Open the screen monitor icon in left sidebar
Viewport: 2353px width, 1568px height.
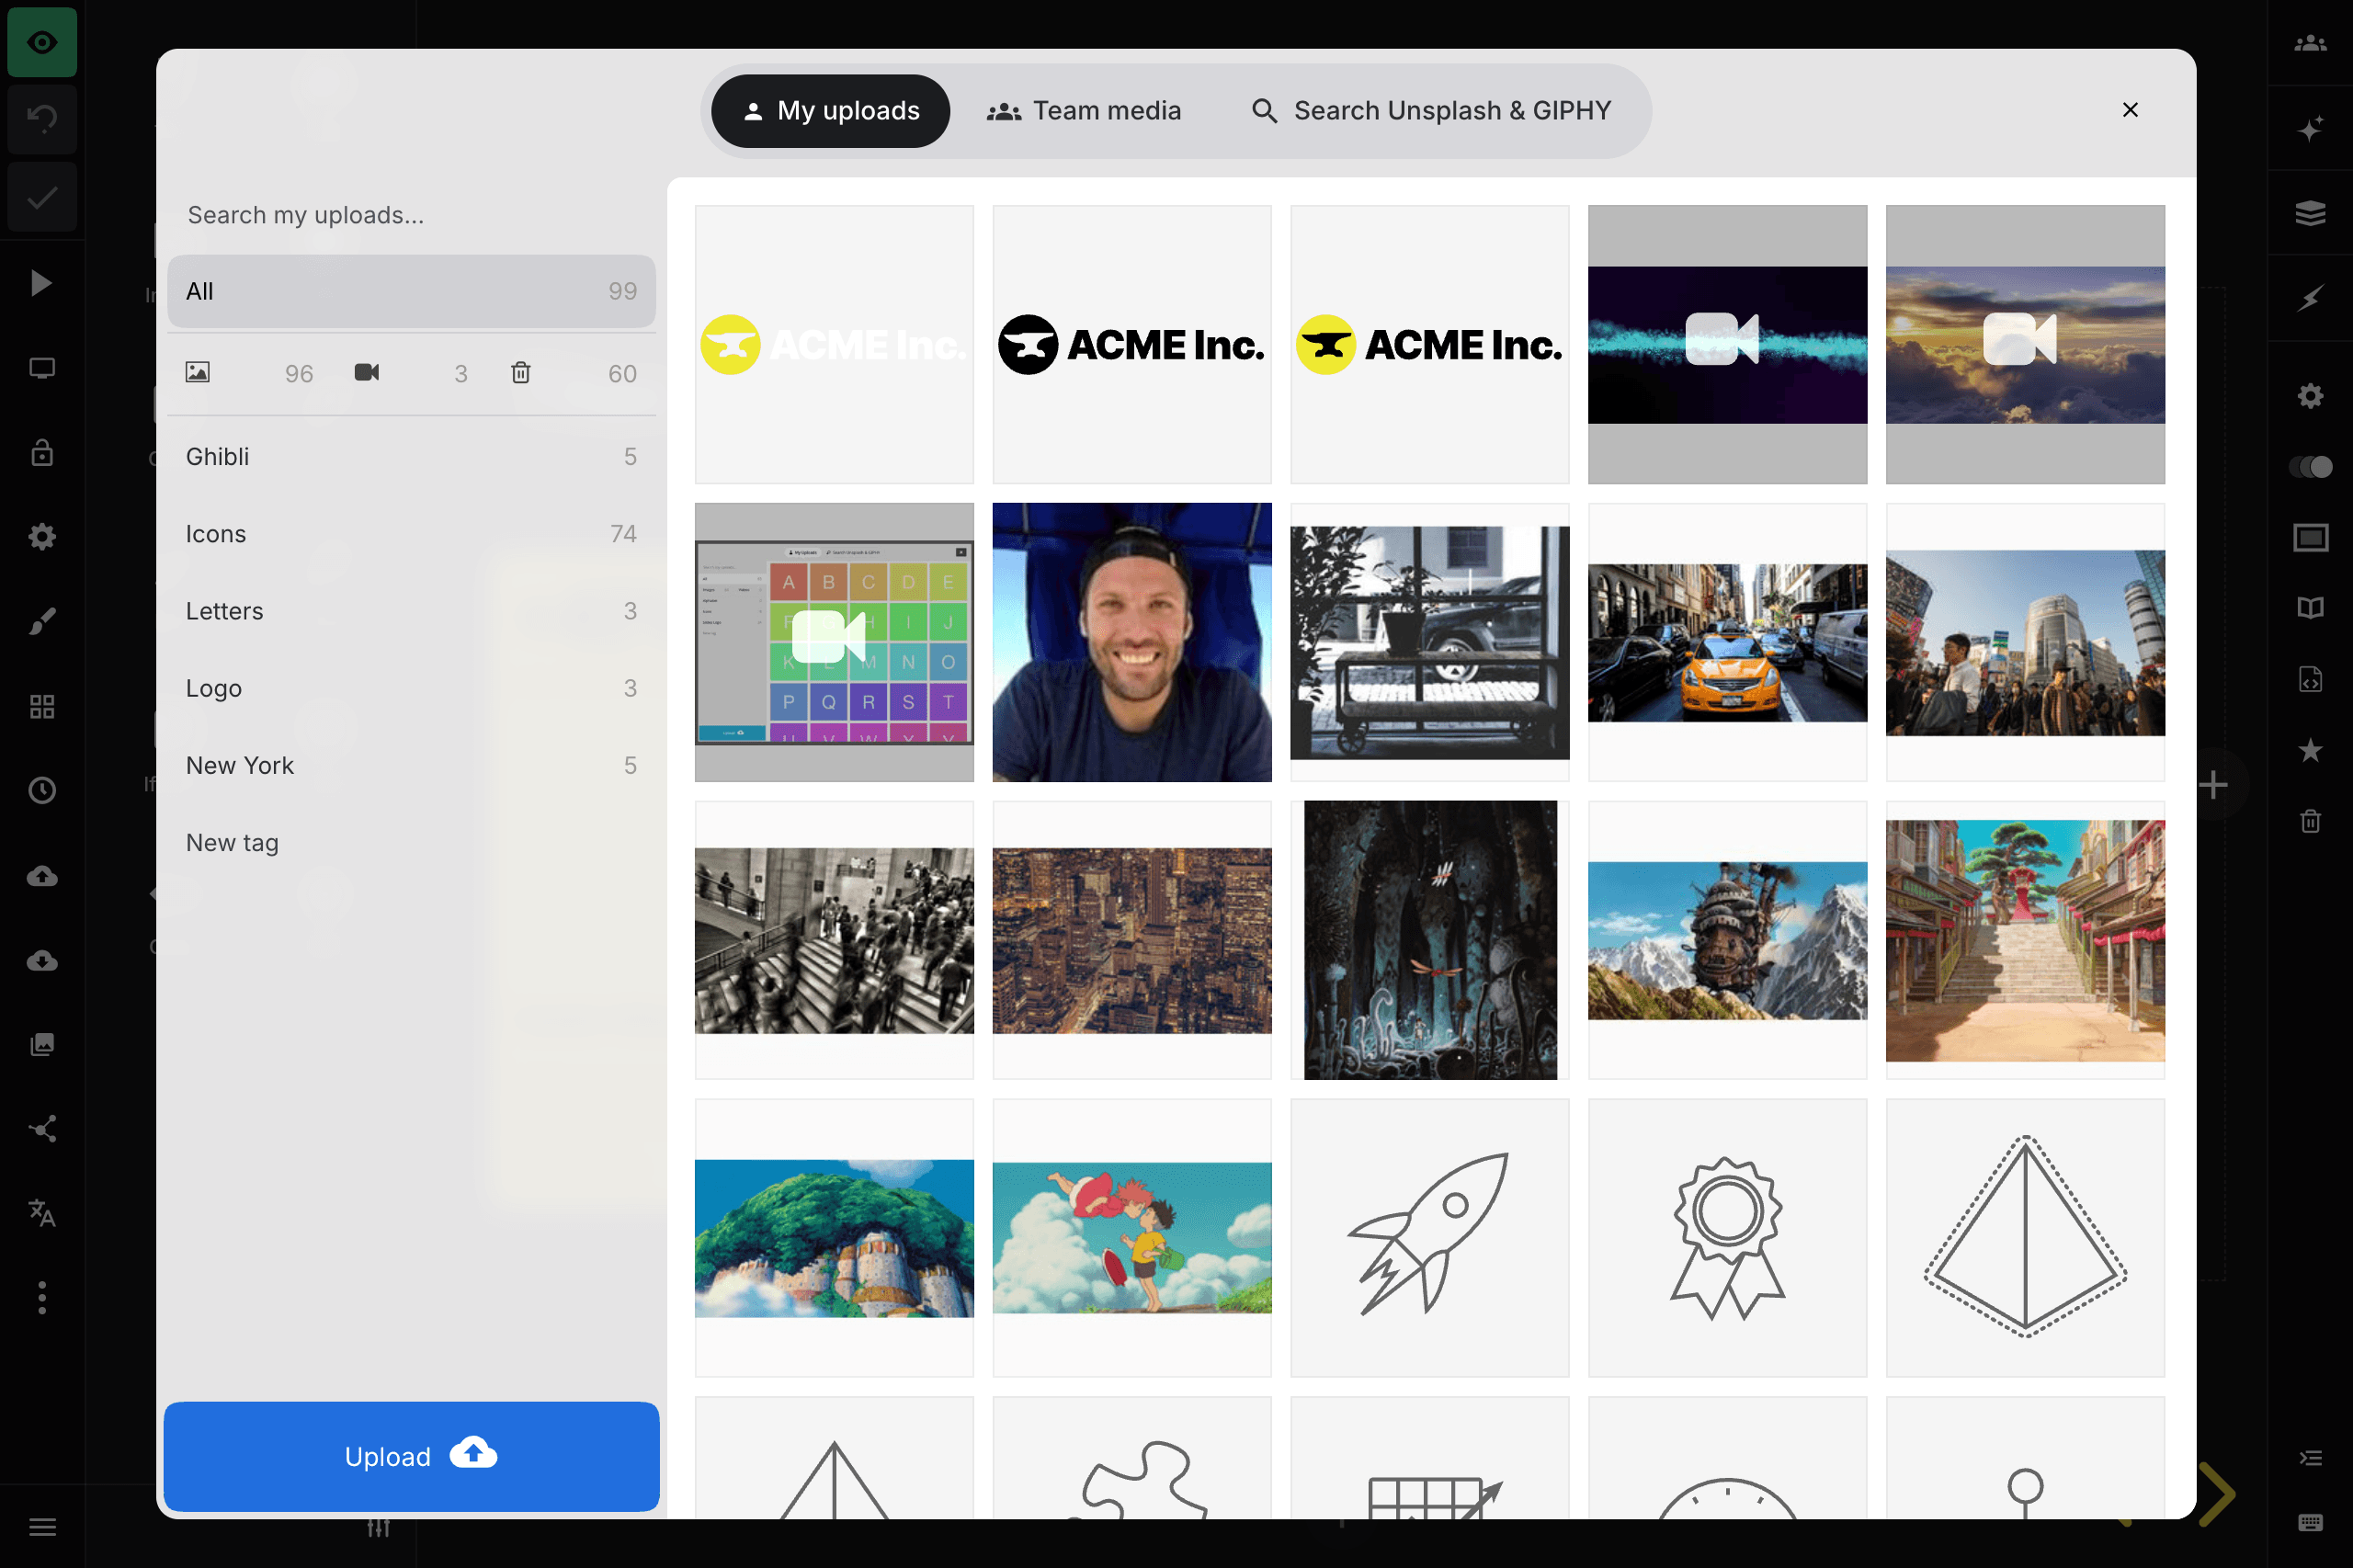coord(41,368)
